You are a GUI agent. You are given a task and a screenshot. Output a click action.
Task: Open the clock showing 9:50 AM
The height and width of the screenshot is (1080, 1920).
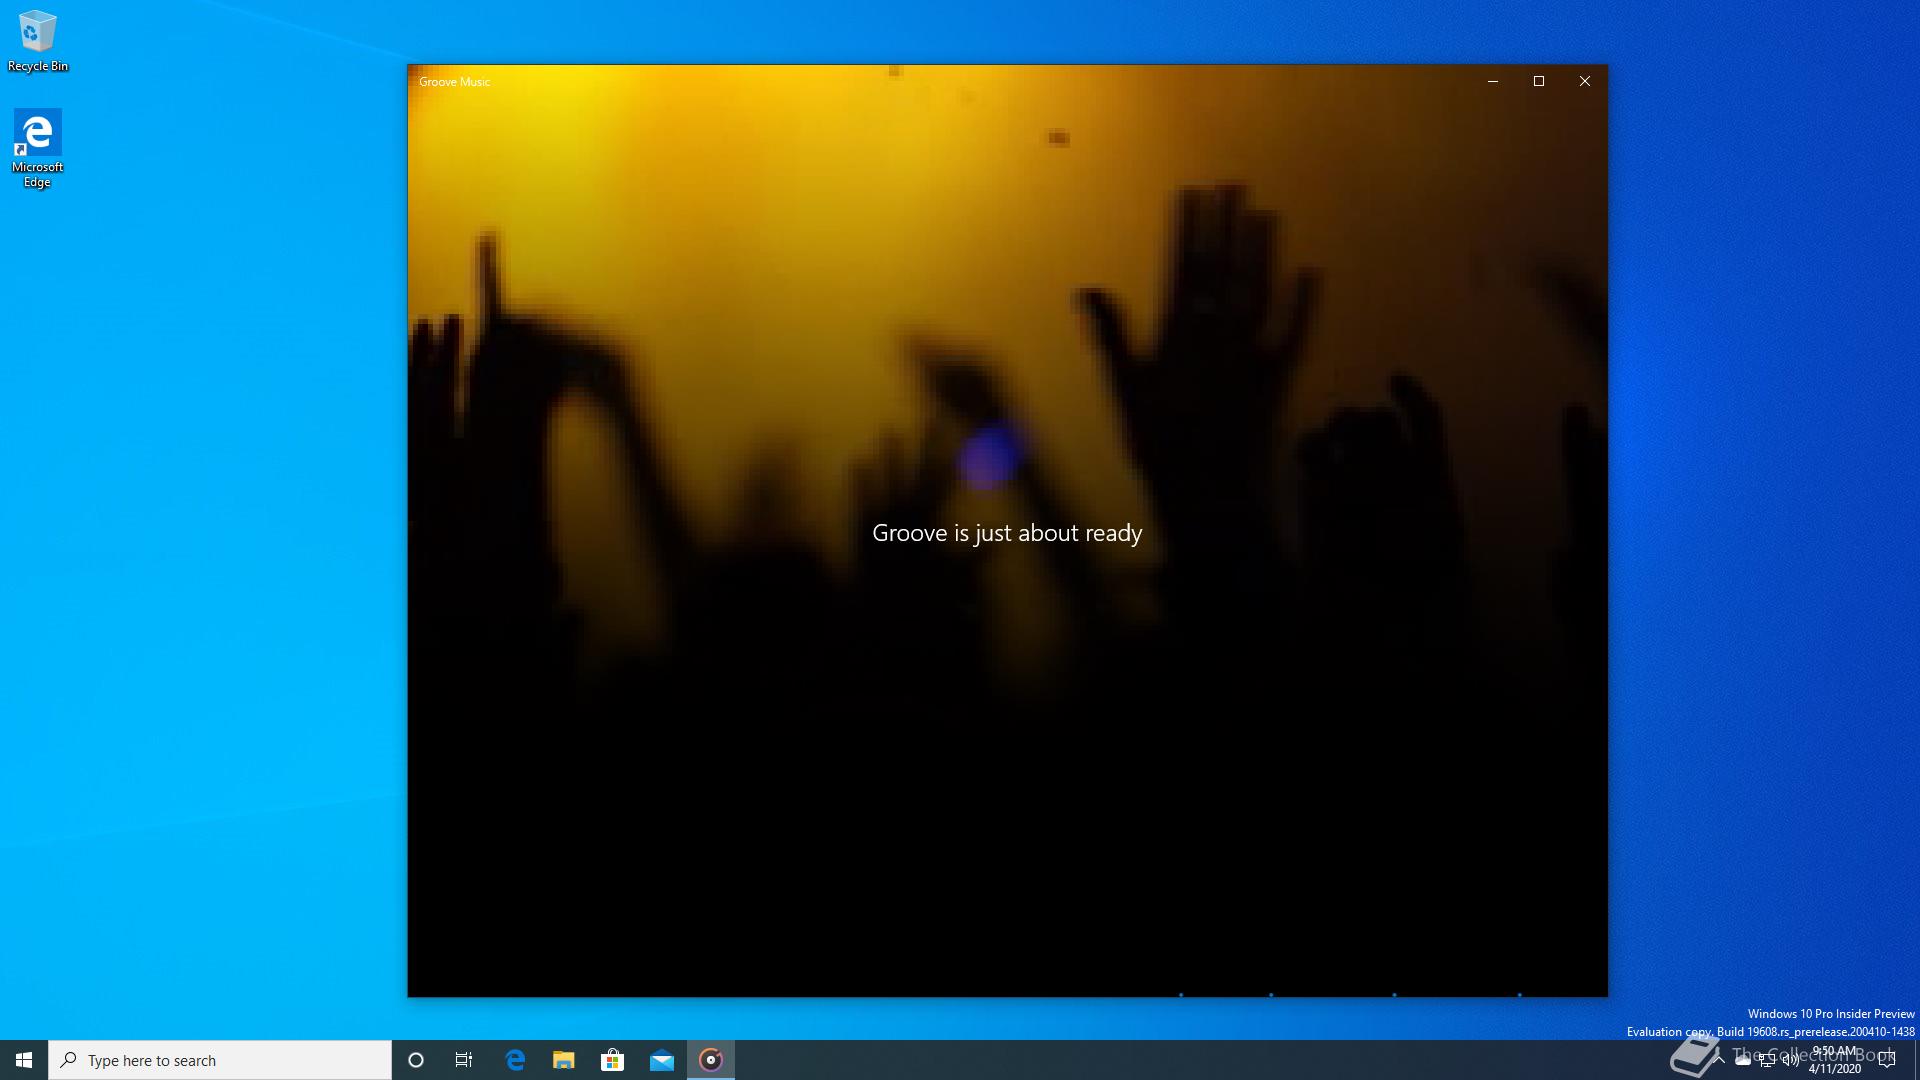[1835, 1060]
